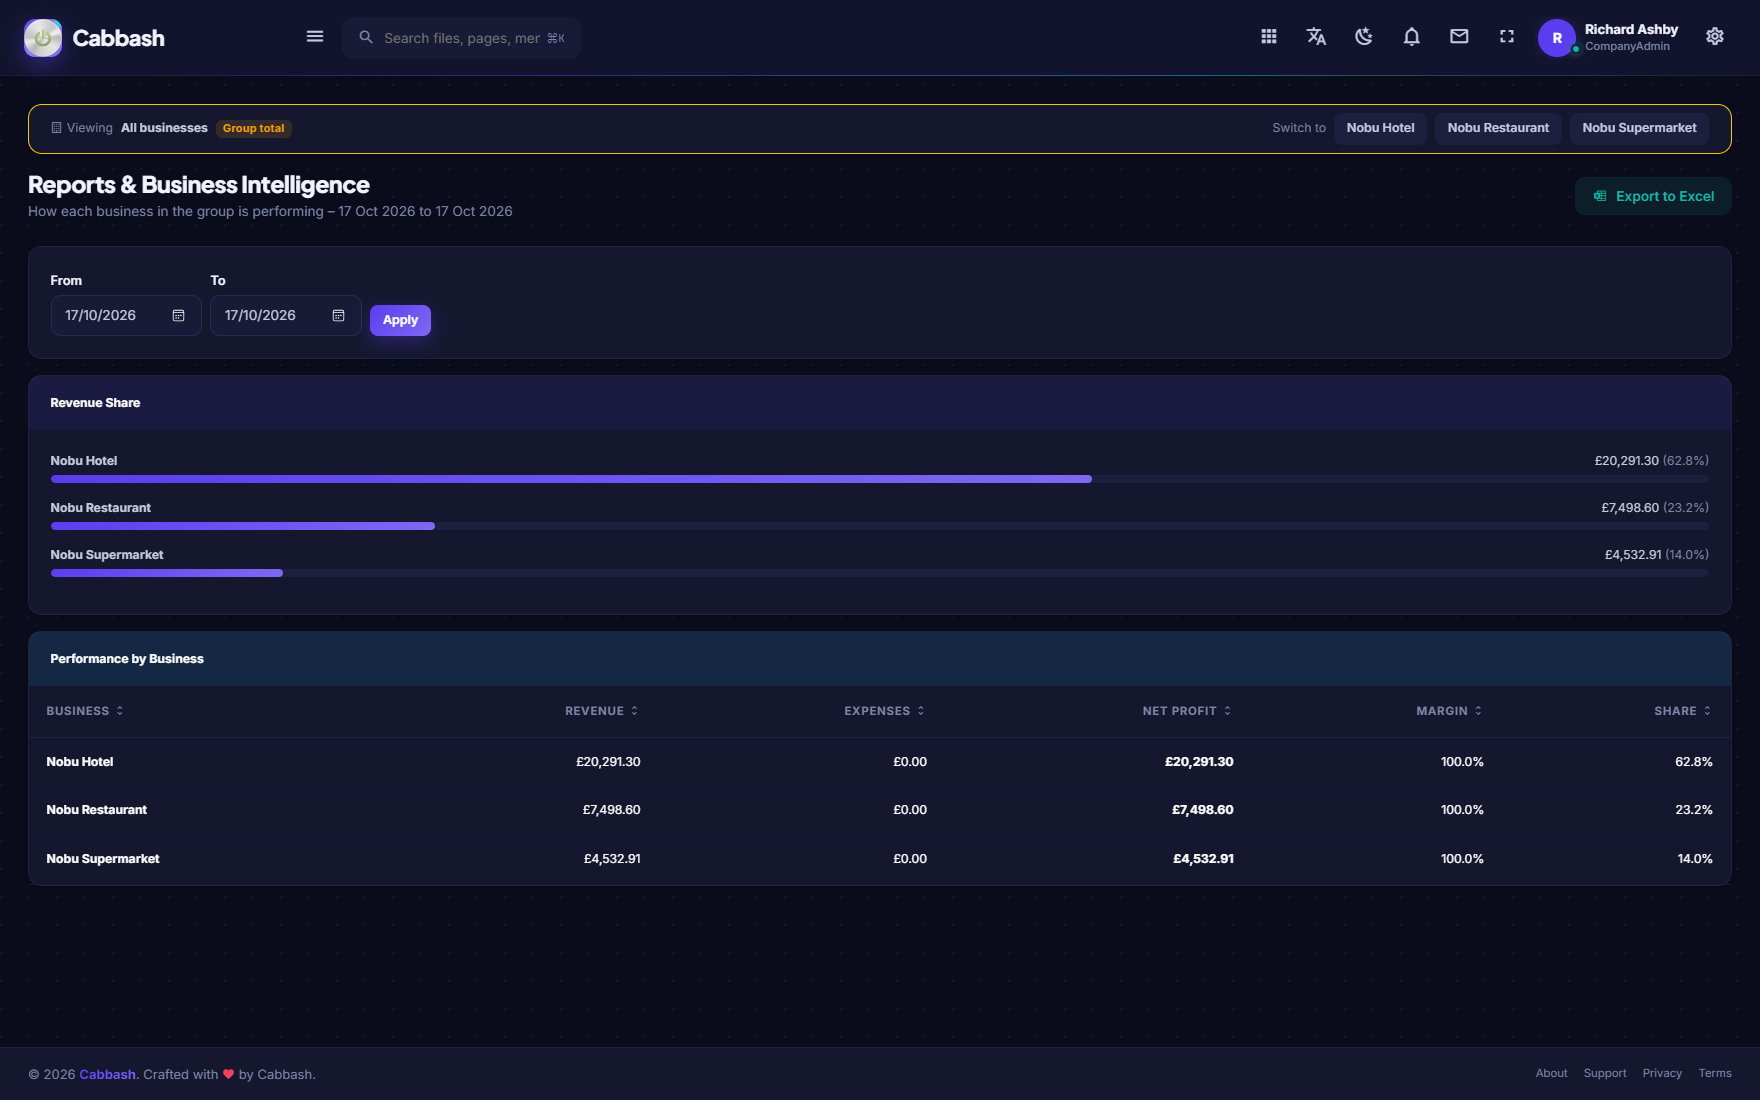
Task: Select Nobu Hotel row in performance table
Action: tap(880, 762)
